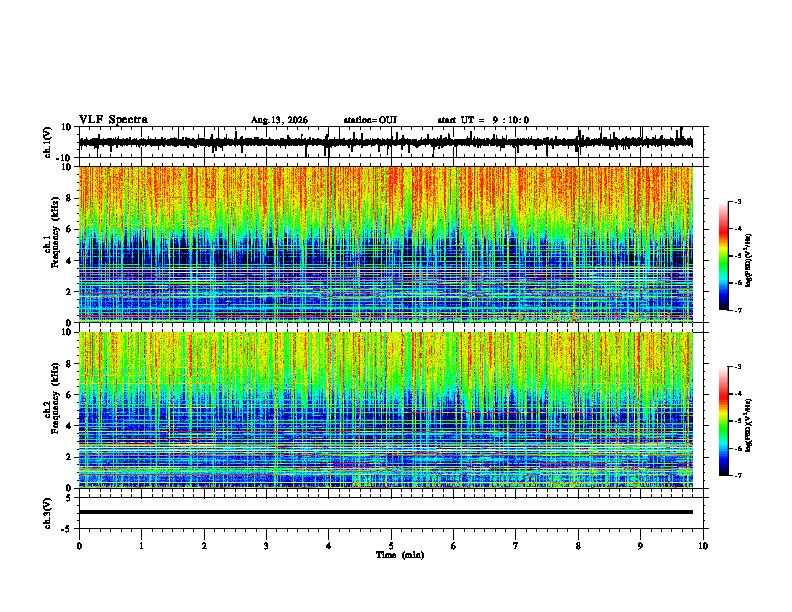Click the 'Time (min)' axis label
Screen dimensions: 792x612
400,555
